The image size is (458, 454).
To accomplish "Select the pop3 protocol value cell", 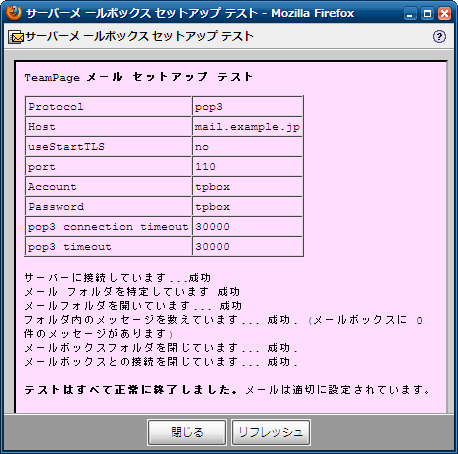I will [x=247, y=107].
